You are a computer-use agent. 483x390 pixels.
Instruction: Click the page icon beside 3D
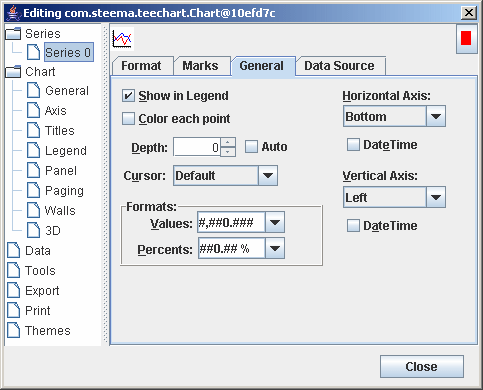[x=34, y=230]
